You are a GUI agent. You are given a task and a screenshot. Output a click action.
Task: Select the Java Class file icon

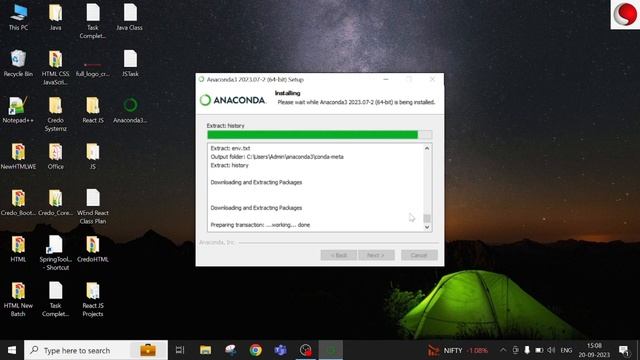coord(129,16)
